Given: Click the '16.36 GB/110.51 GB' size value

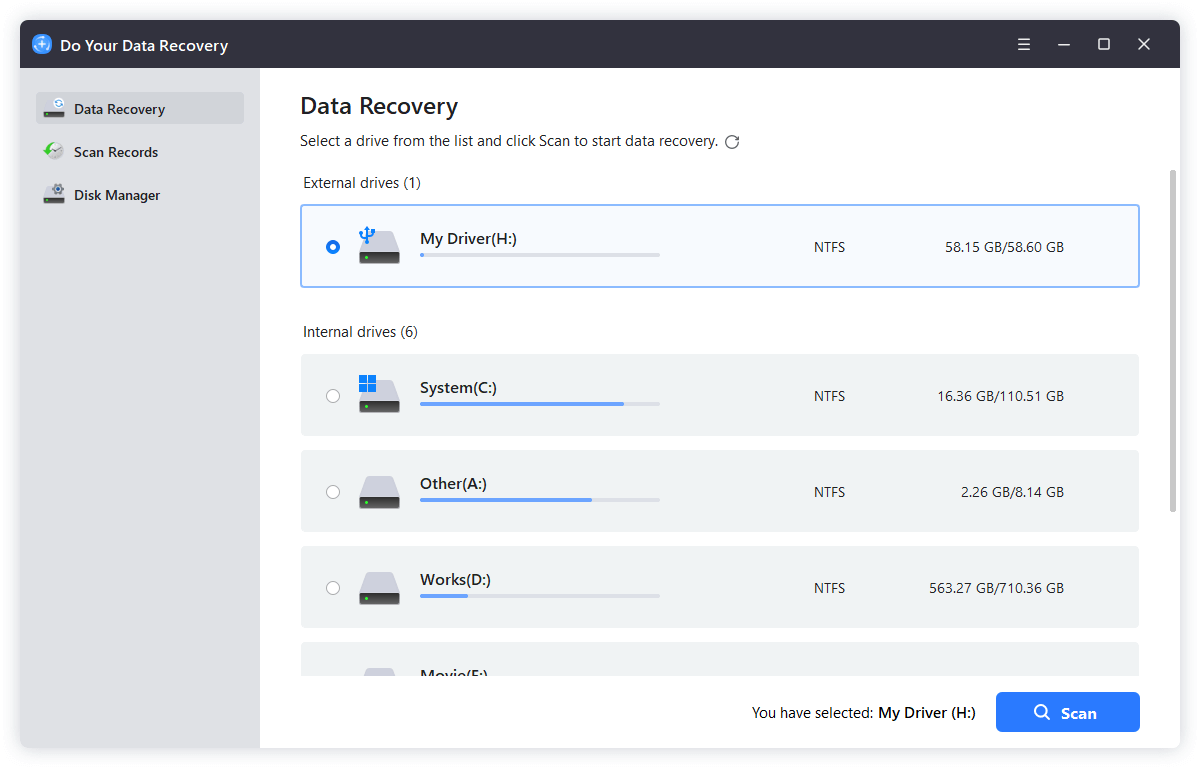Looking at the screenshot, I should (1000, 396).
